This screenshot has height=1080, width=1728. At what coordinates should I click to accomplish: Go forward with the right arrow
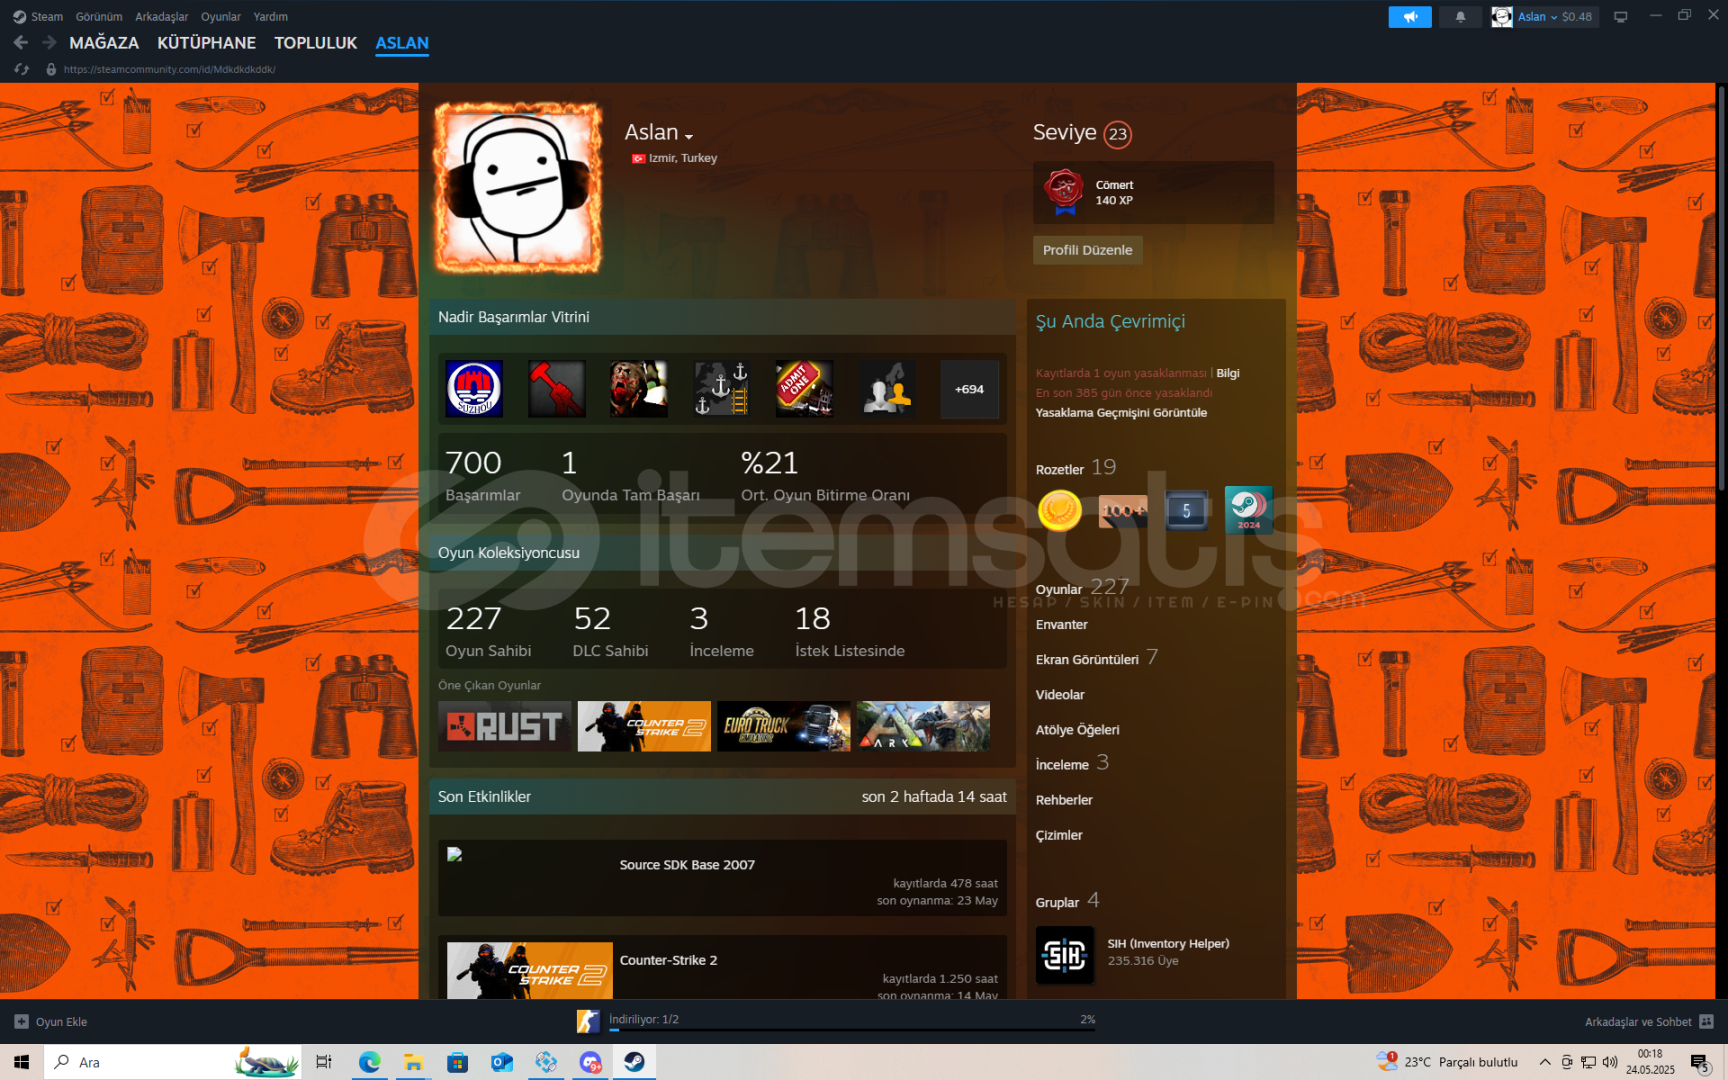[49, 43]
